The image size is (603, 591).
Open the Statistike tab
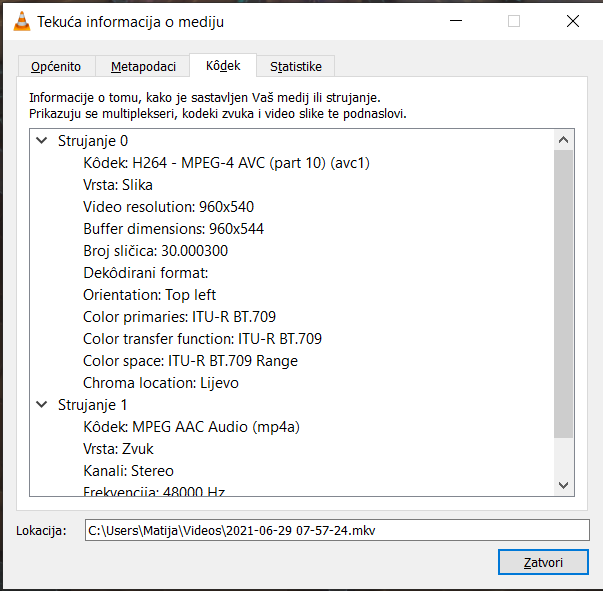tap(295, 67)
